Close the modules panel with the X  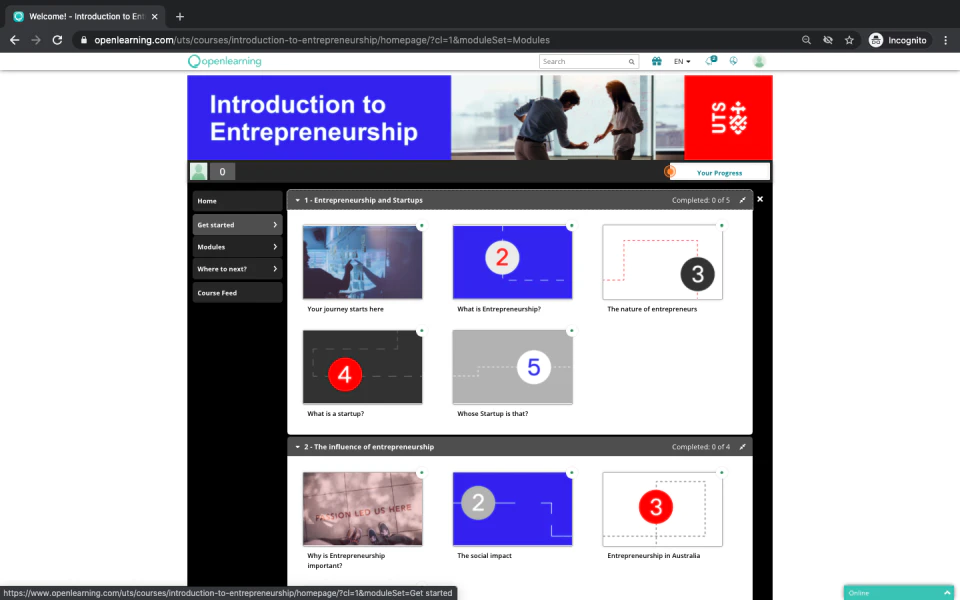[760, 199]
